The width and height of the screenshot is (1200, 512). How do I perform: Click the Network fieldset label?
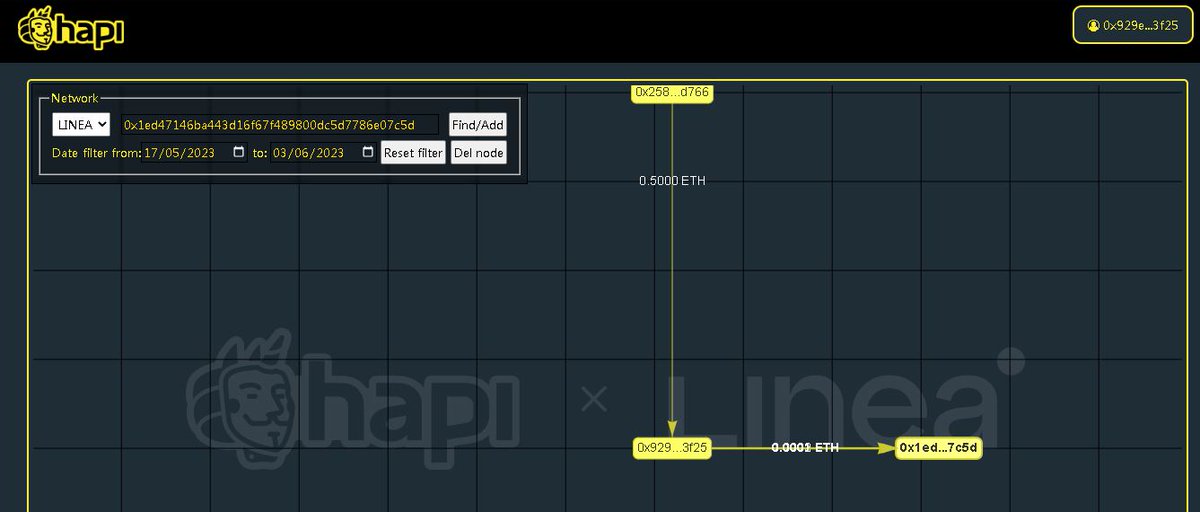tap(75, 98)
